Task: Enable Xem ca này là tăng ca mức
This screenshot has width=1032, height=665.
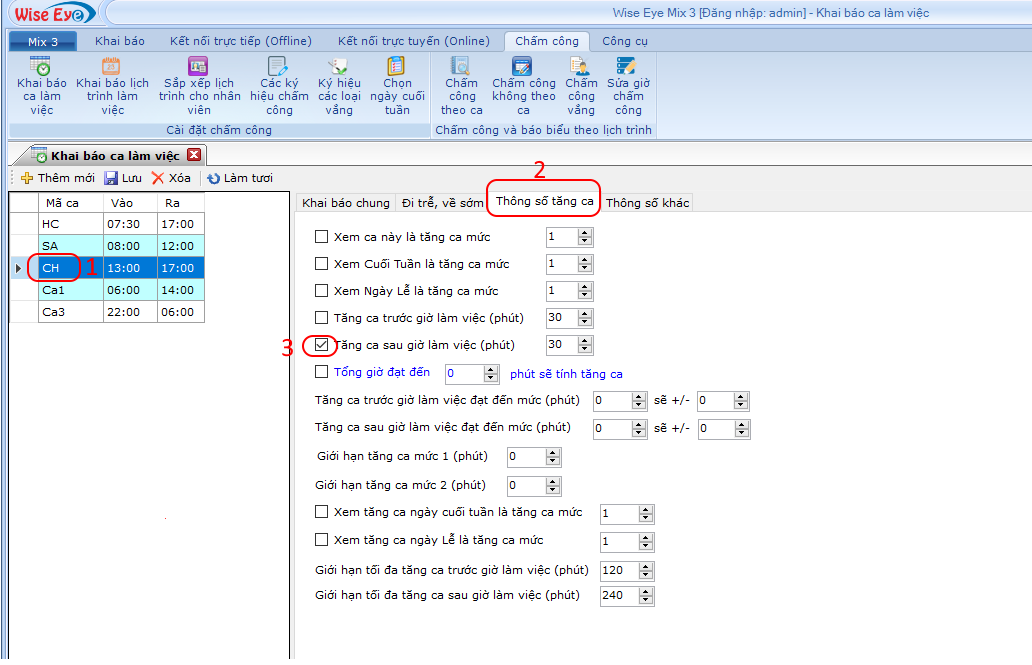Action: 322,237
